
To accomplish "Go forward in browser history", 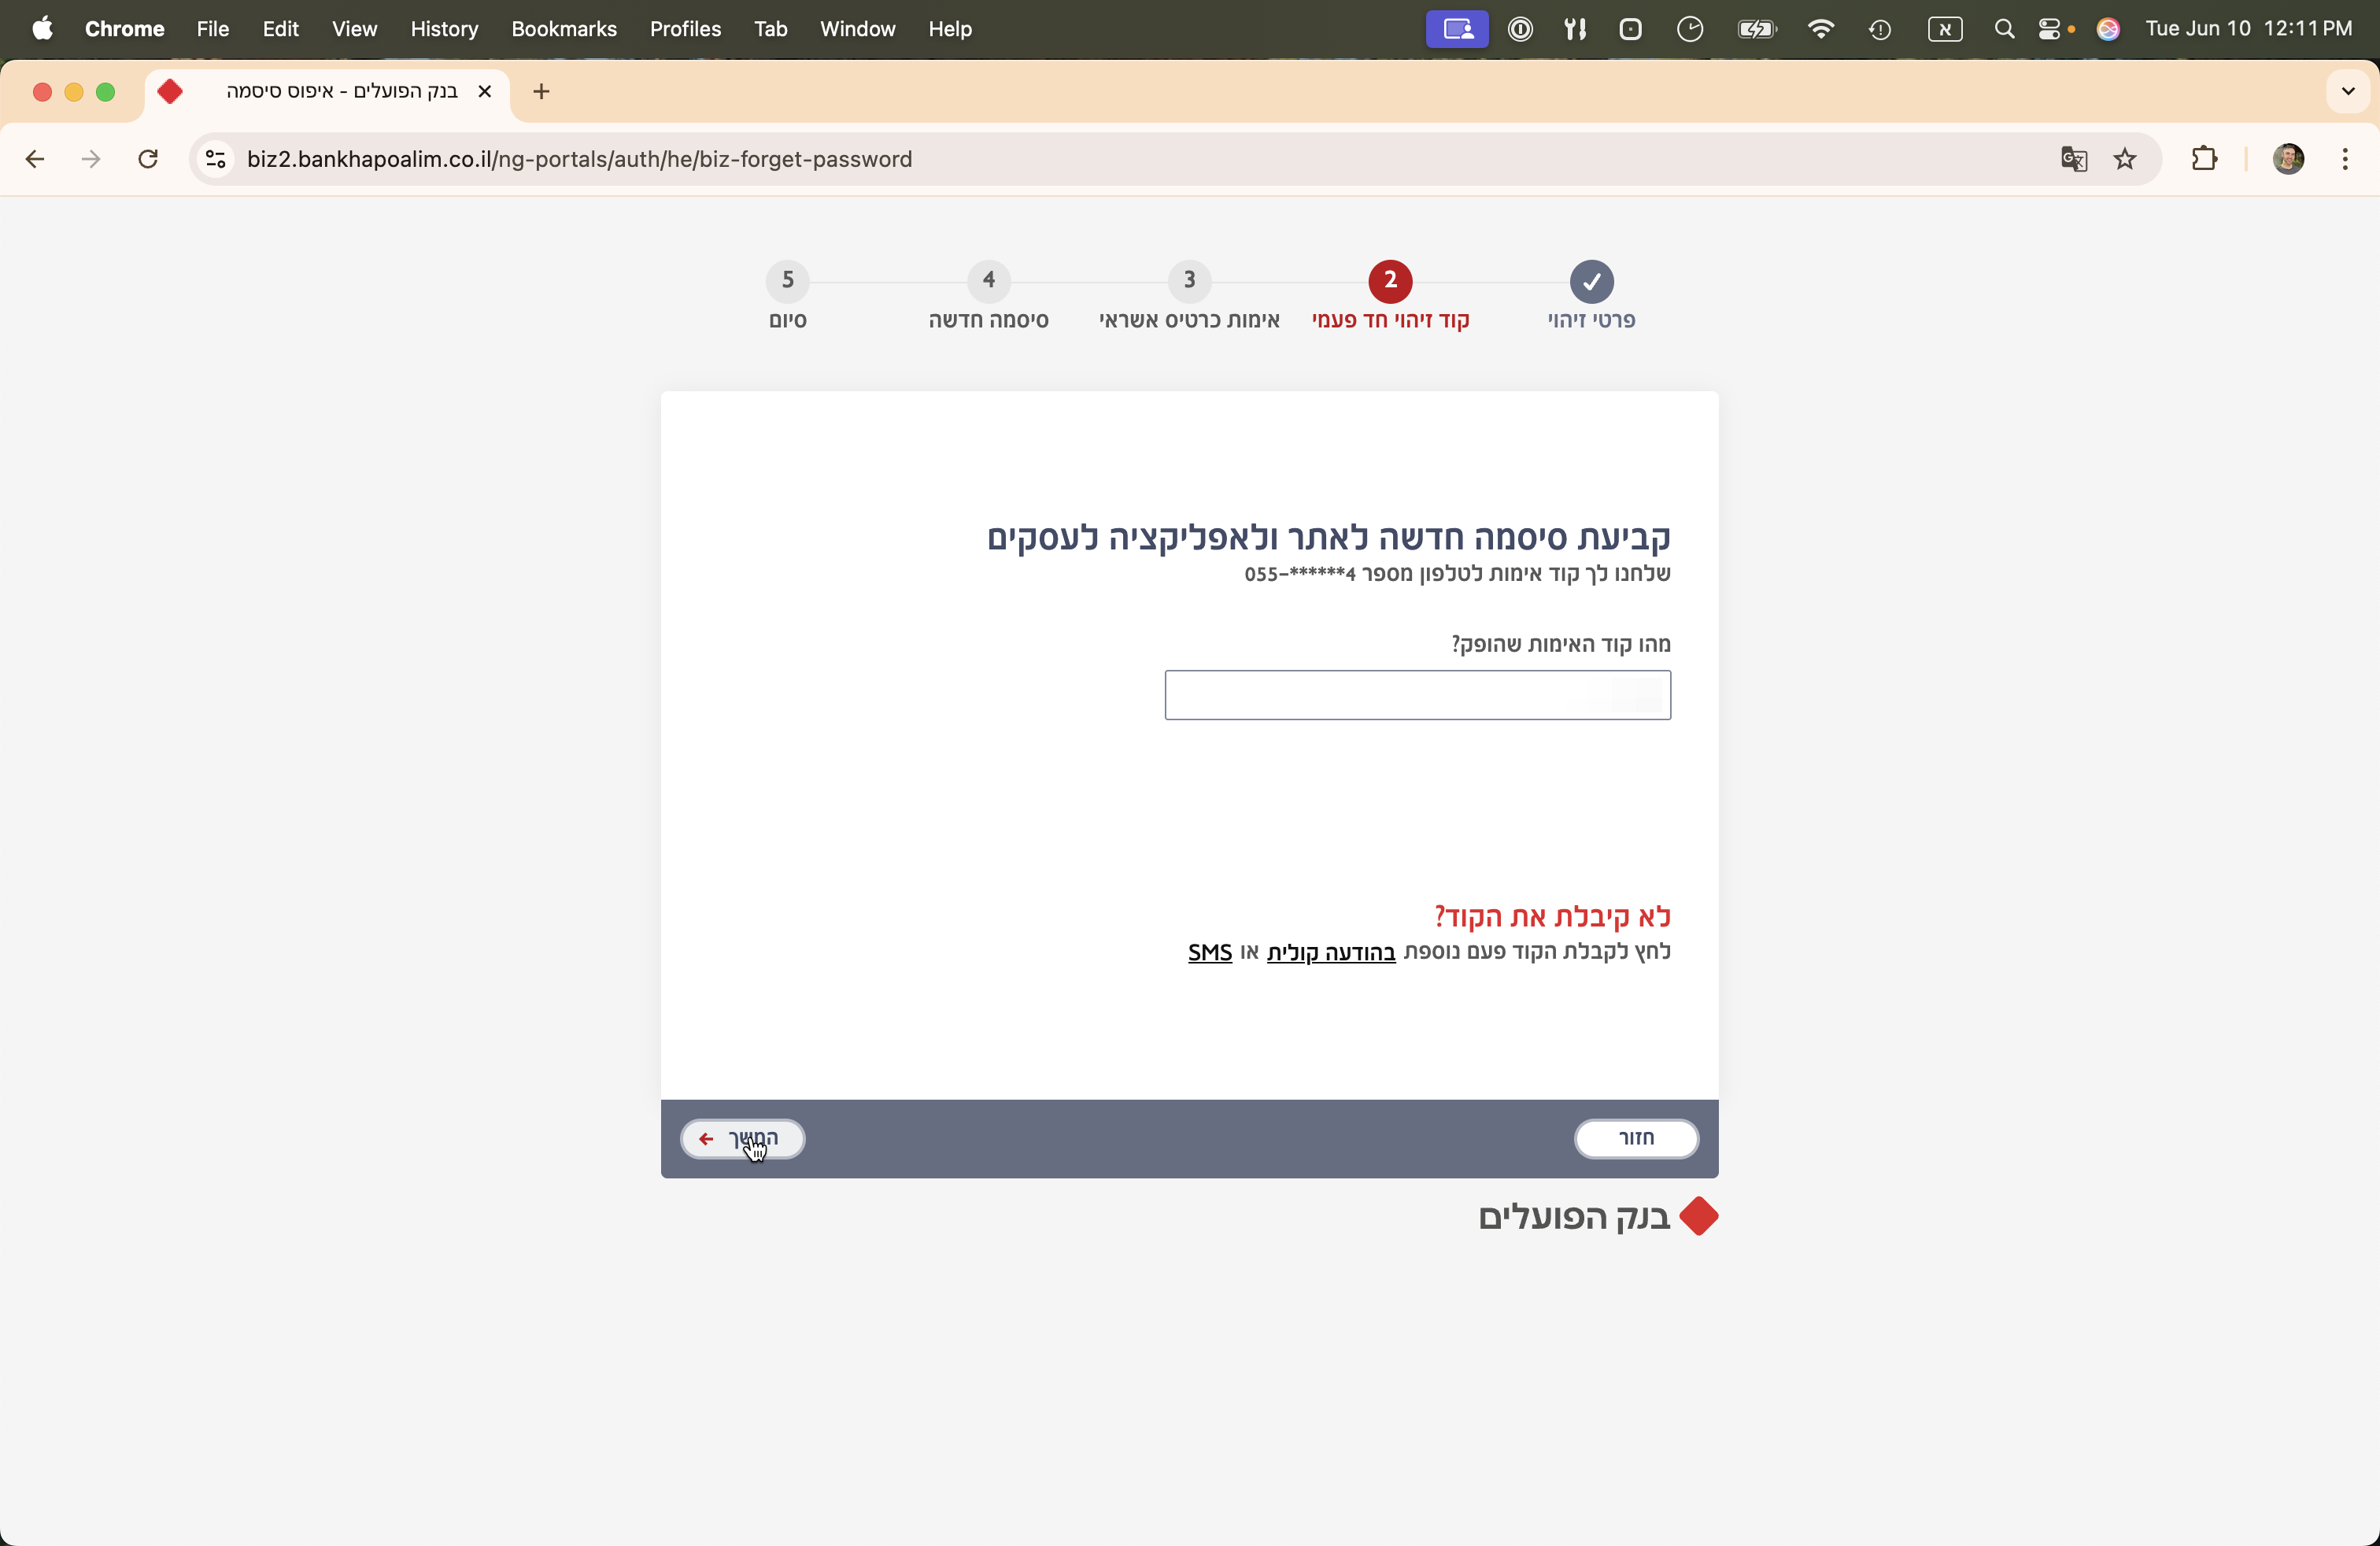I will click(91, 159).
